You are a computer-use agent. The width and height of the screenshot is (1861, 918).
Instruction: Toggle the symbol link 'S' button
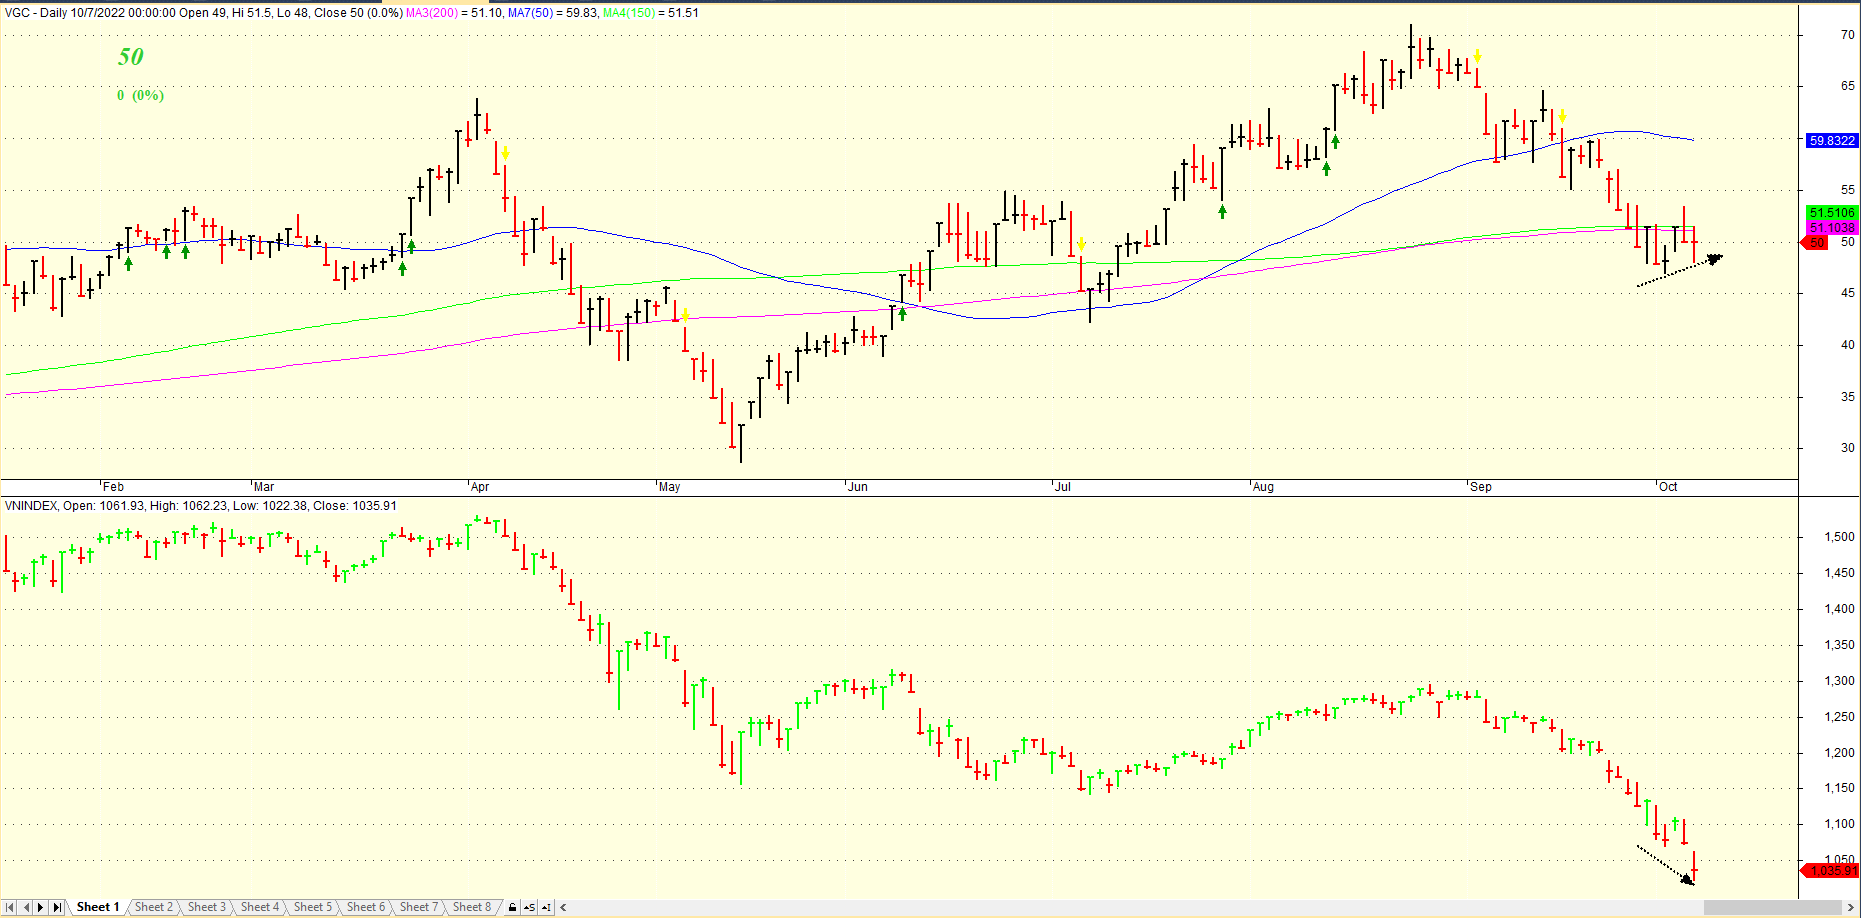pyautogui.click(x=529, y=907)
